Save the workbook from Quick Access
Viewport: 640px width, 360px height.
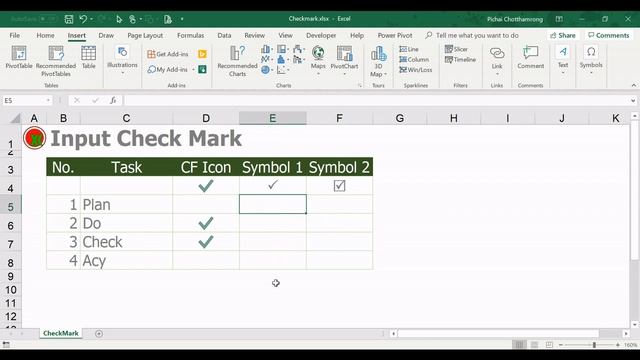click(69, 19)
